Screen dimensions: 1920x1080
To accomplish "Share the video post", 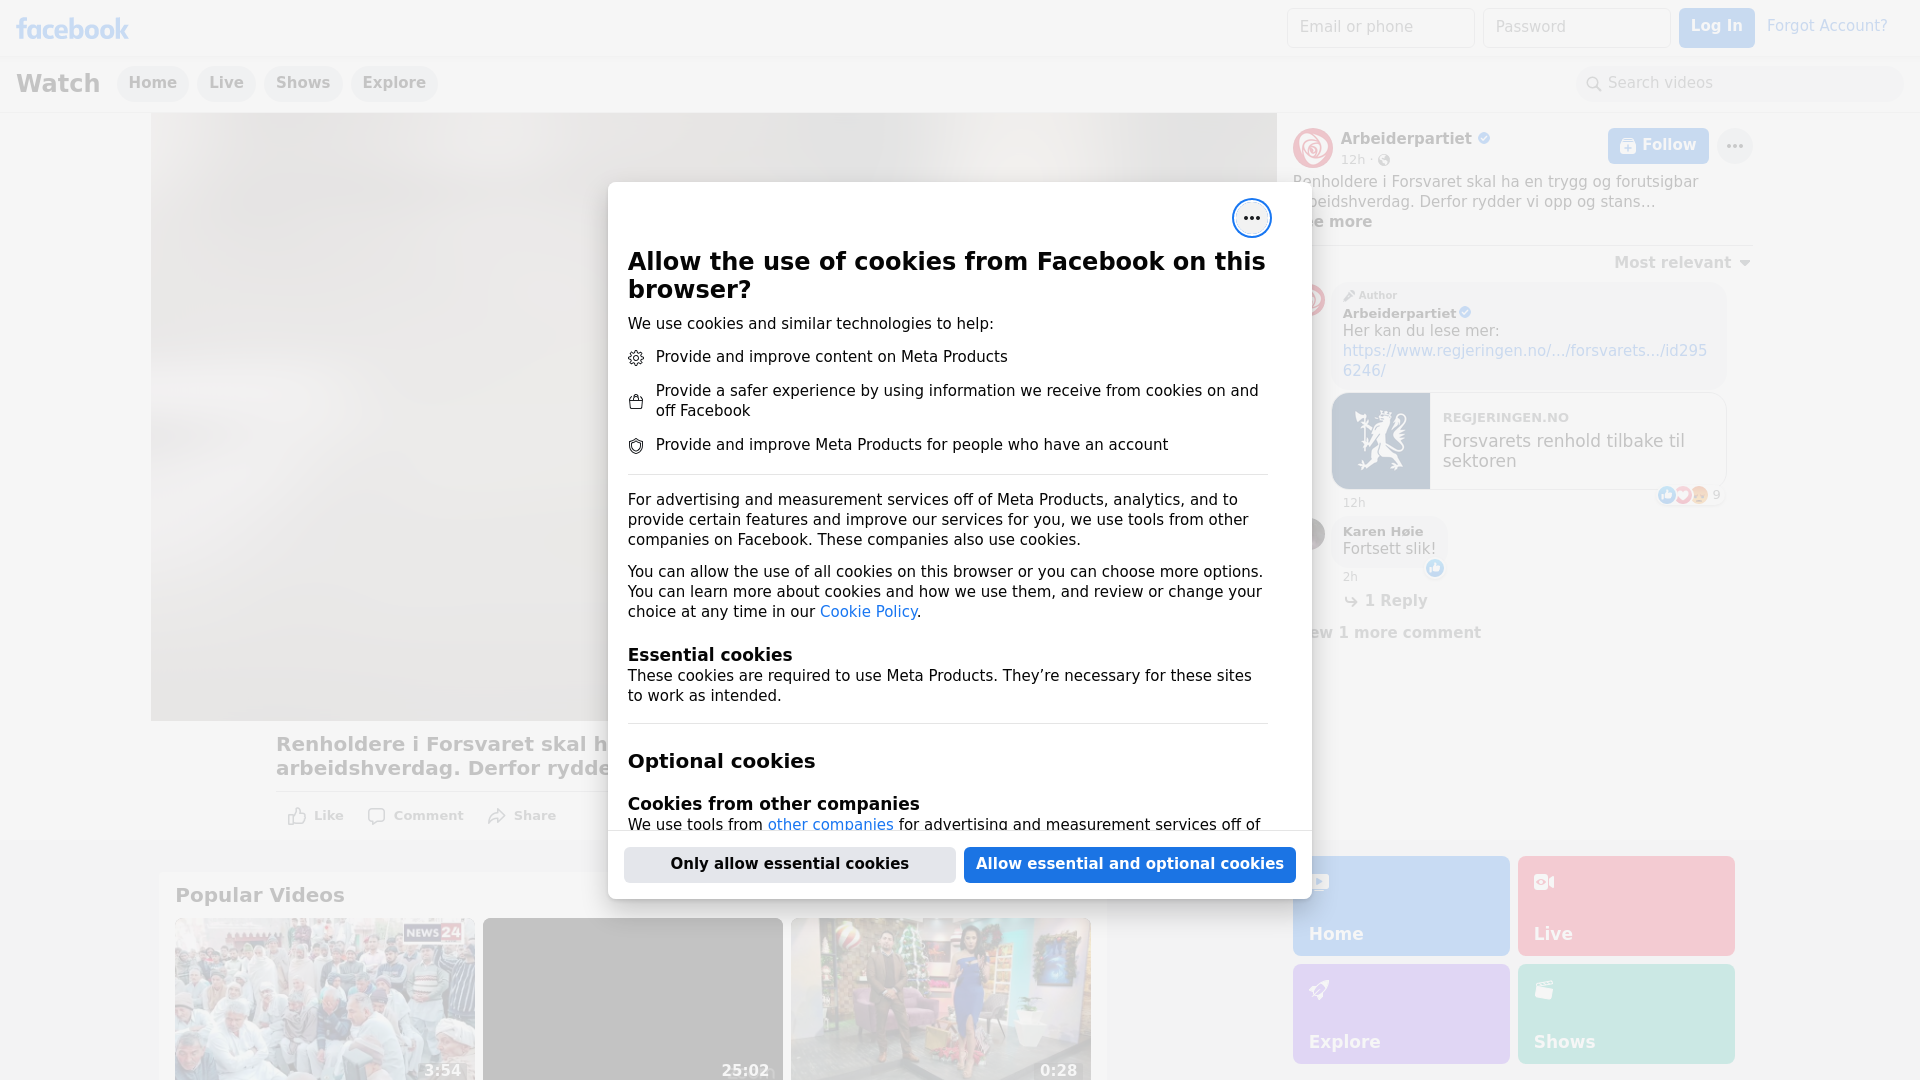I will coord(521,816).
